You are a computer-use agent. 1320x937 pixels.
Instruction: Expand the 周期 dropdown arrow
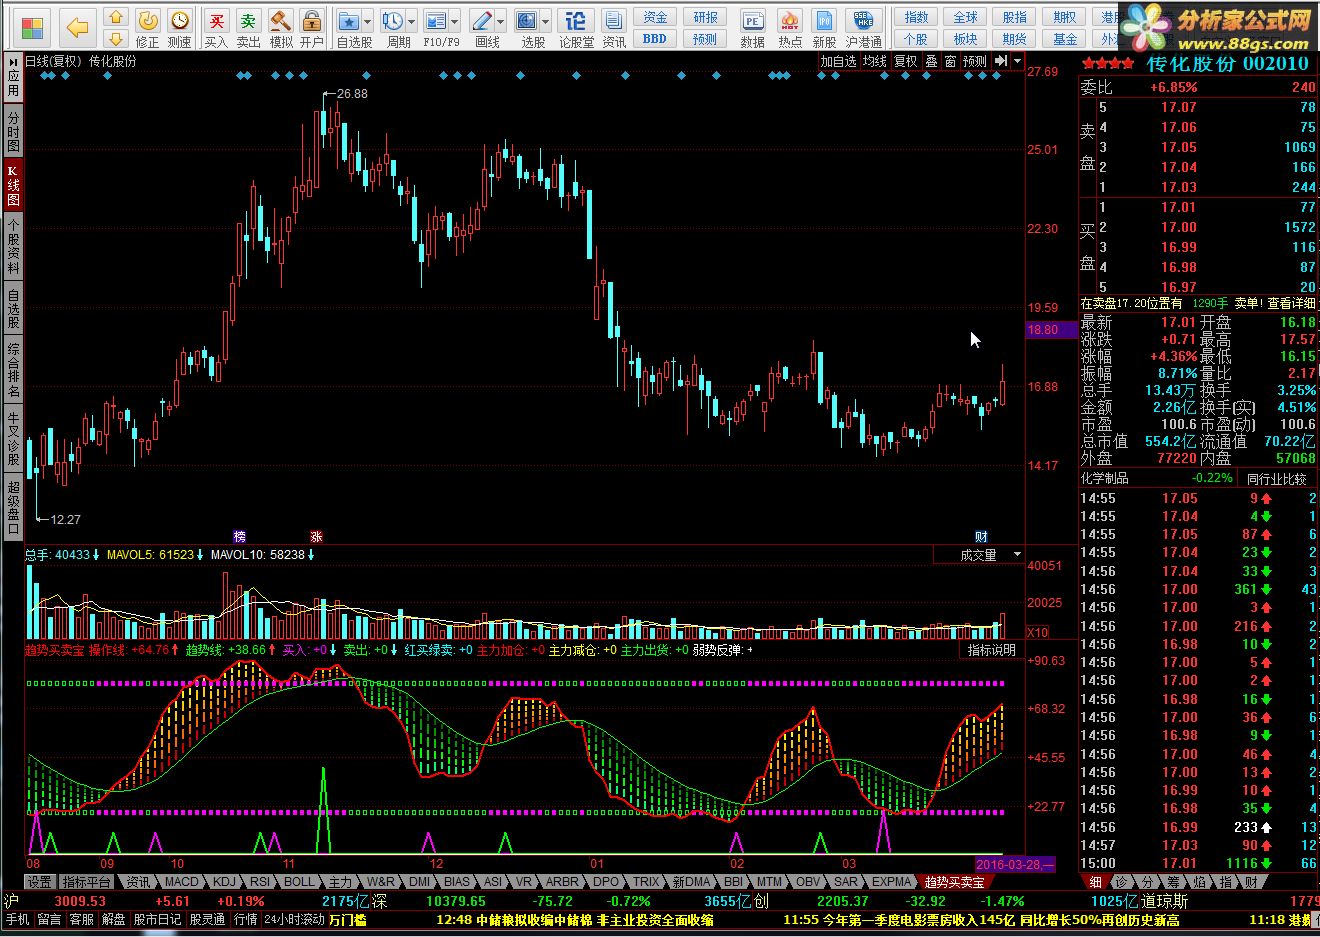[x=411, y=21]
